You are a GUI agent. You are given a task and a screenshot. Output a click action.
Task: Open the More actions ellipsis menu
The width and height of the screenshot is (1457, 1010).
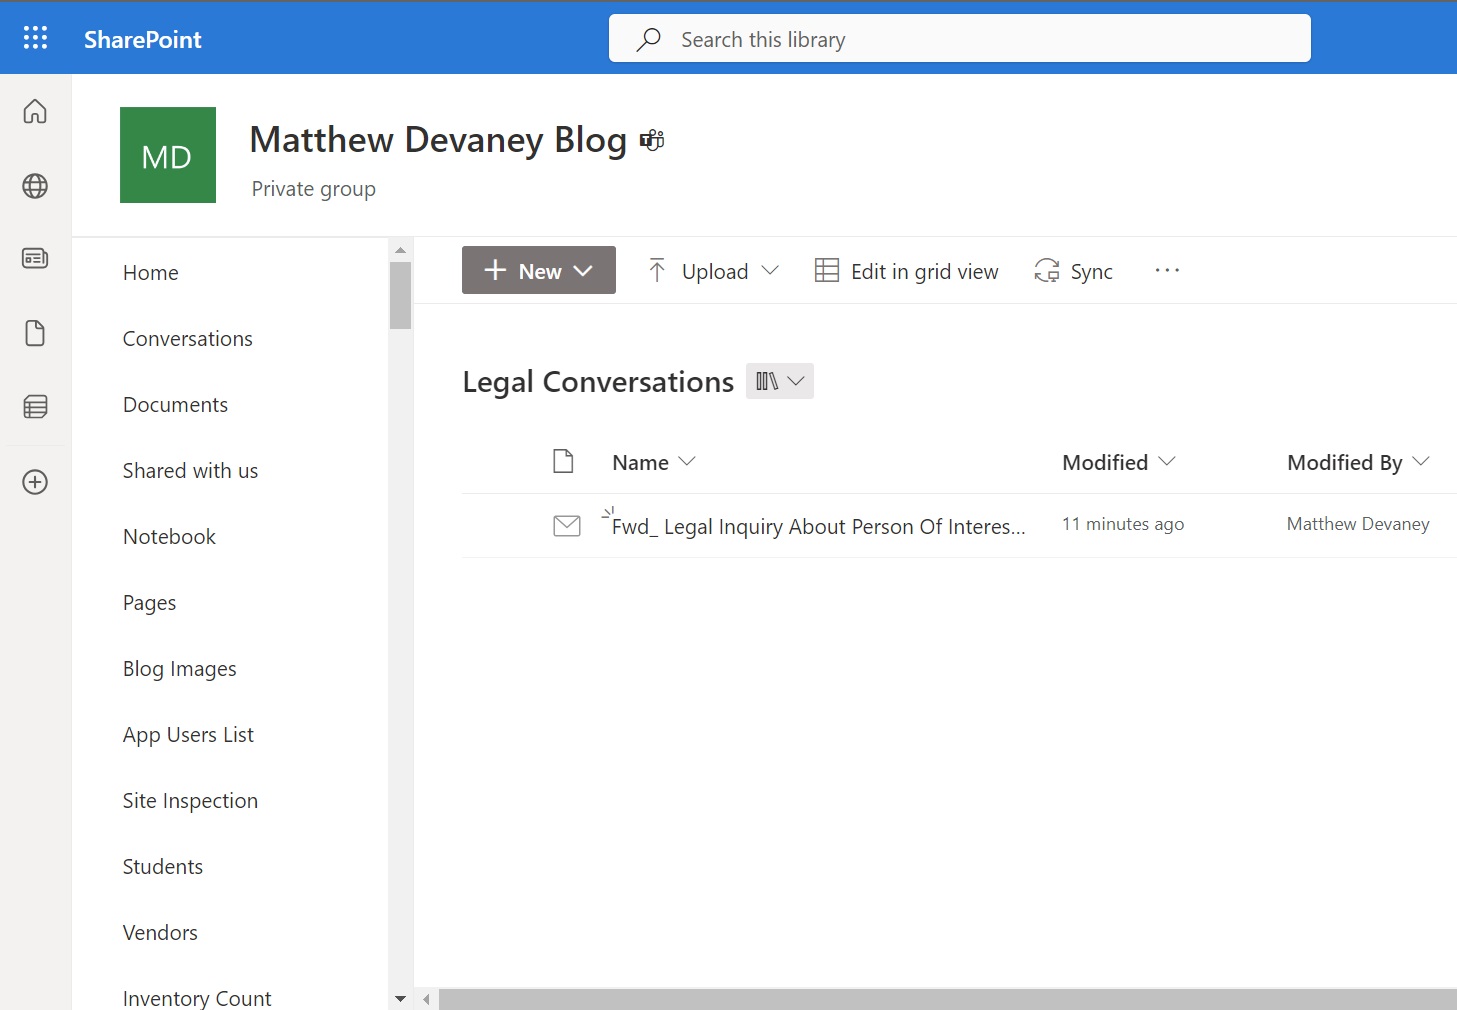coord(1167,270)
